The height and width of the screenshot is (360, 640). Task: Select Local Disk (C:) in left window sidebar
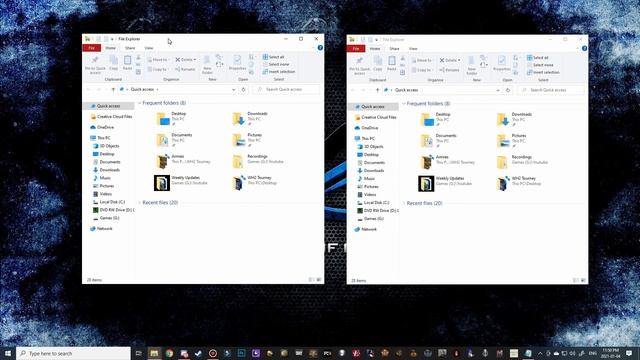[109, 202]
